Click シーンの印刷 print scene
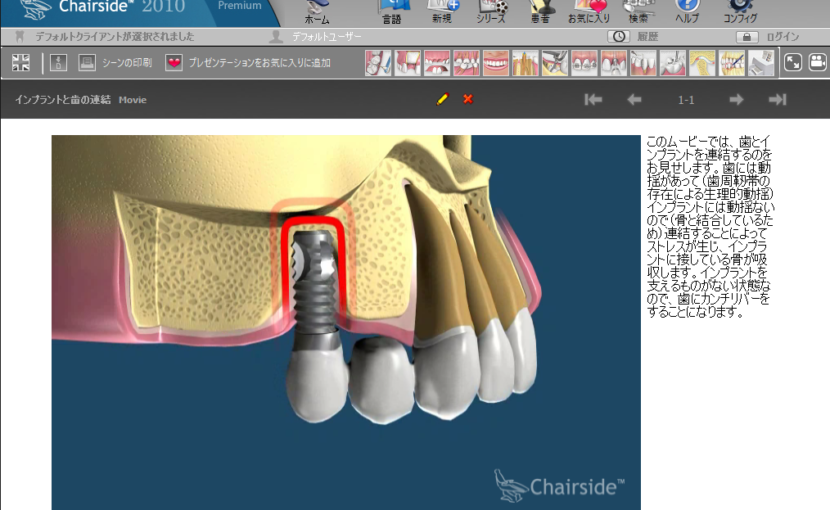Image resolution: width=830 pixels, height=510 pixels. pyautogui.click(x=115, y=63)
